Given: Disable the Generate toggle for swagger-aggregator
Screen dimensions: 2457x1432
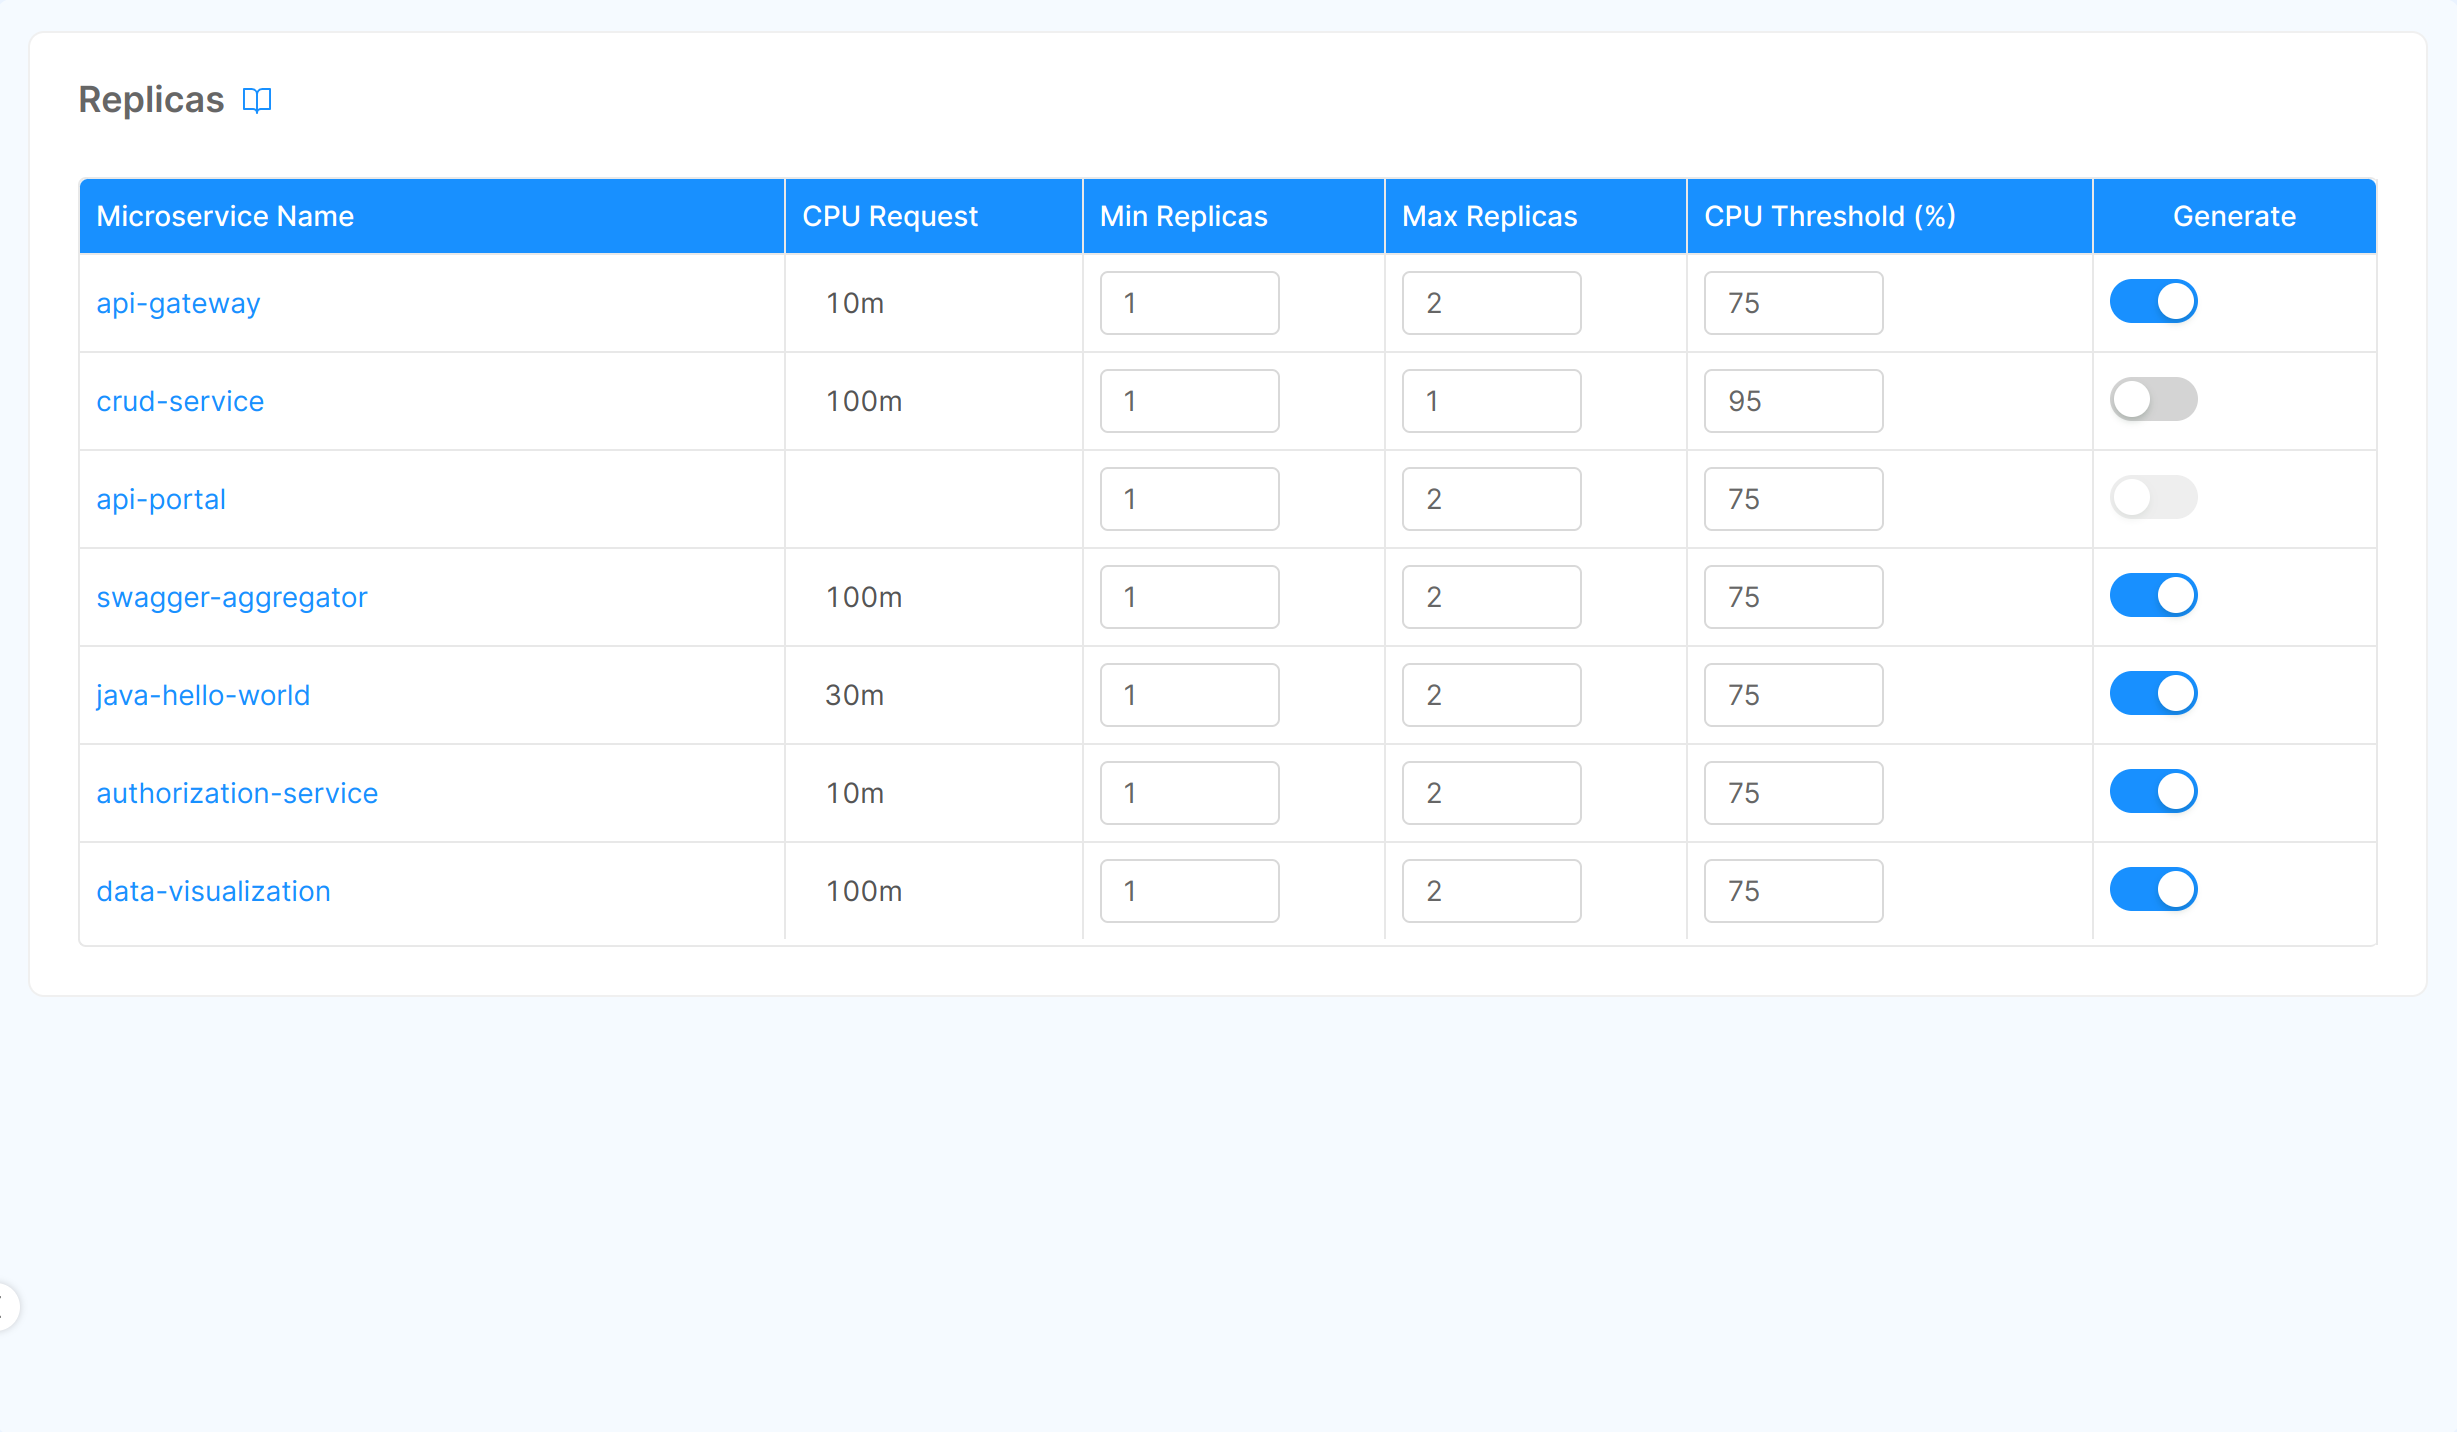Looking at the screenshot, I should click(2153, 595).
